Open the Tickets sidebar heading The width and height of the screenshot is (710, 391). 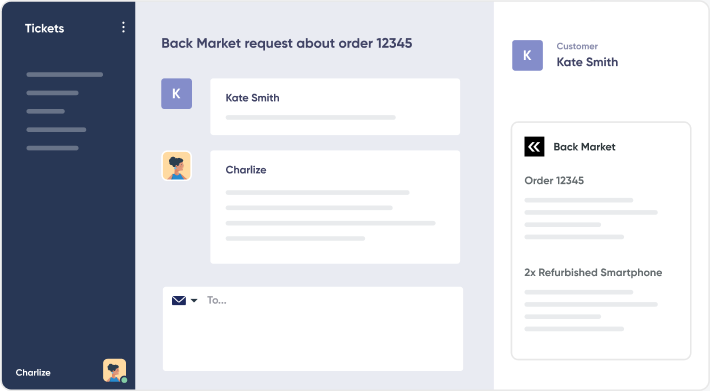(x=44, y=28)
